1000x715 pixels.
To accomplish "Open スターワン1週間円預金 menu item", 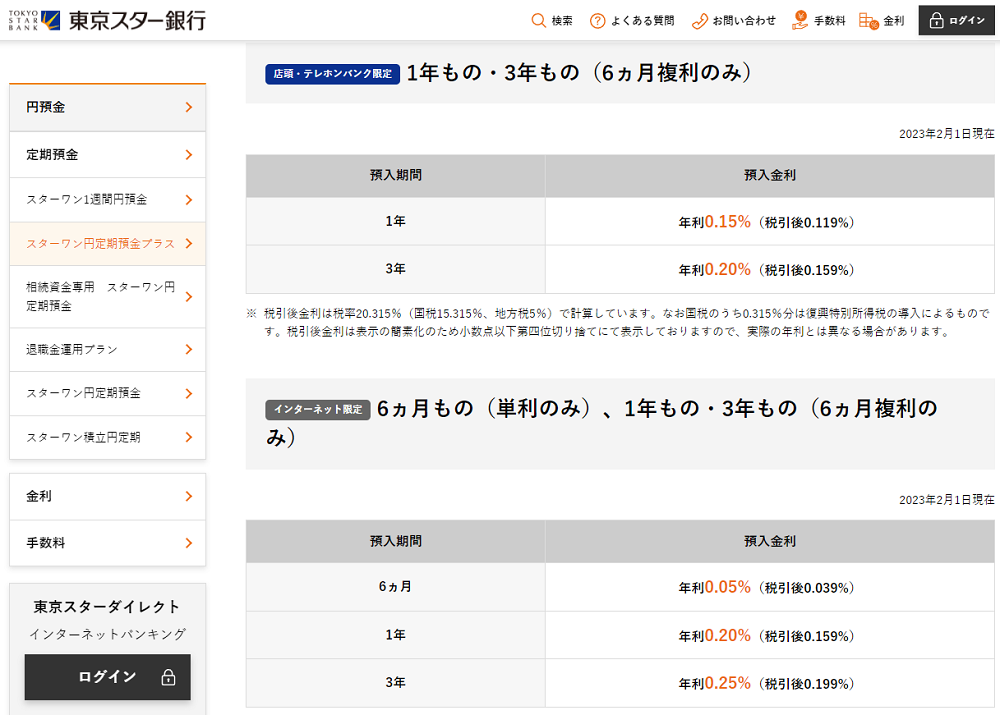I will pyautogui.click(x=108, y=200).
